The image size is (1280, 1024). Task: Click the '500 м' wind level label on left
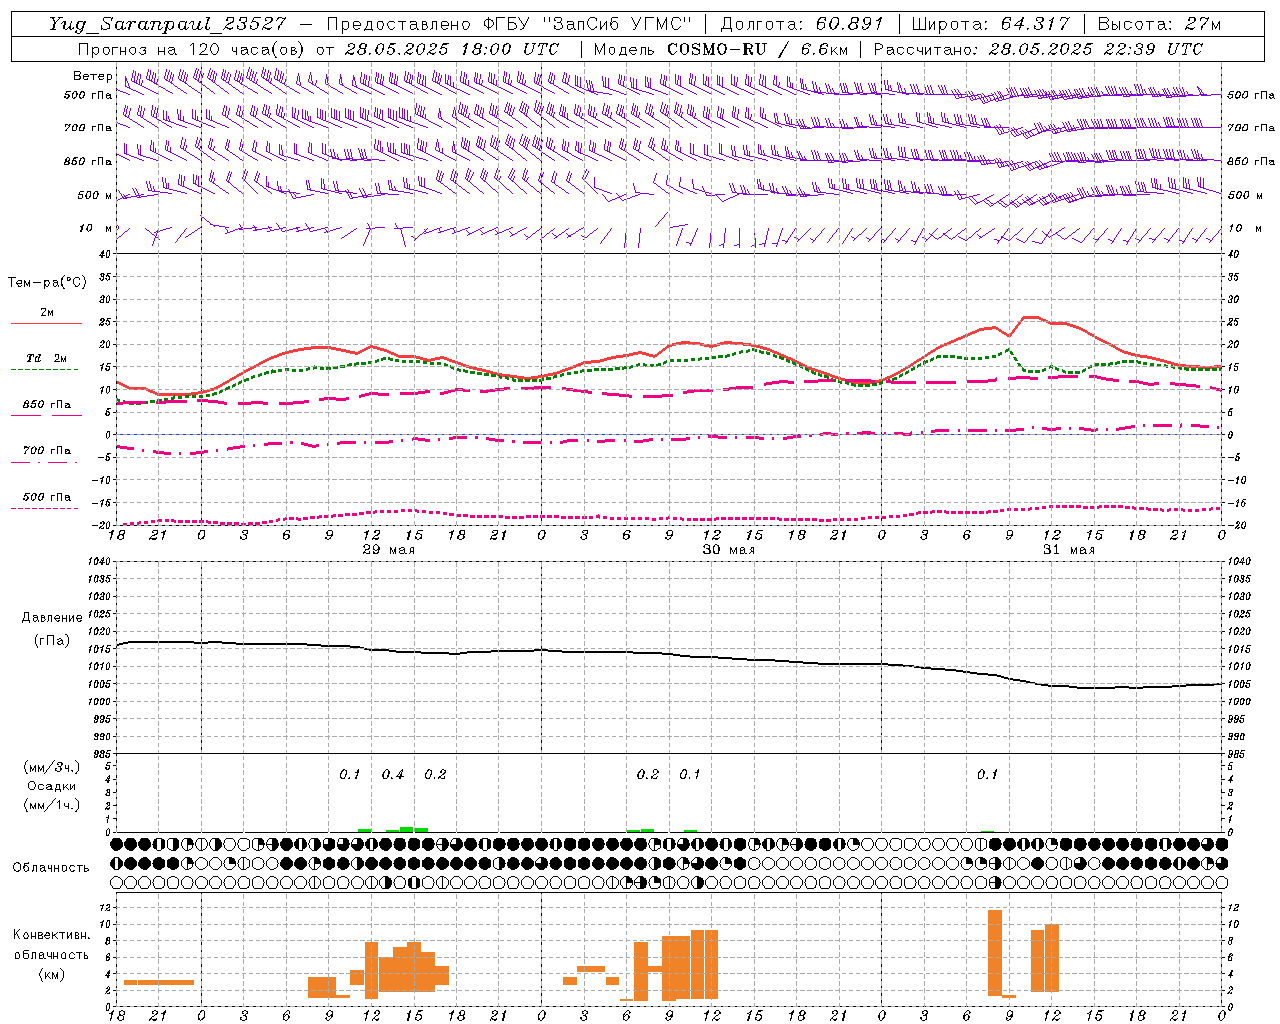coord(95,195)
